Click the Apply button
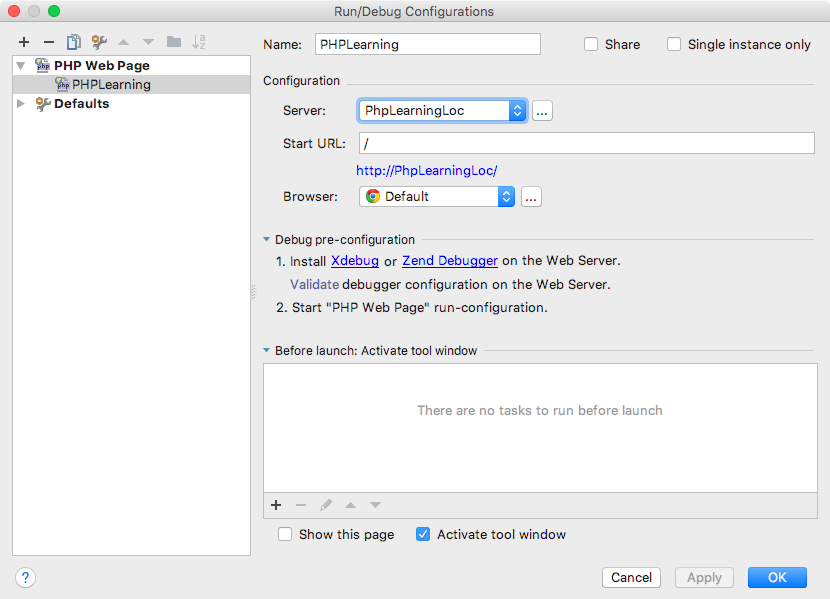 704,577
